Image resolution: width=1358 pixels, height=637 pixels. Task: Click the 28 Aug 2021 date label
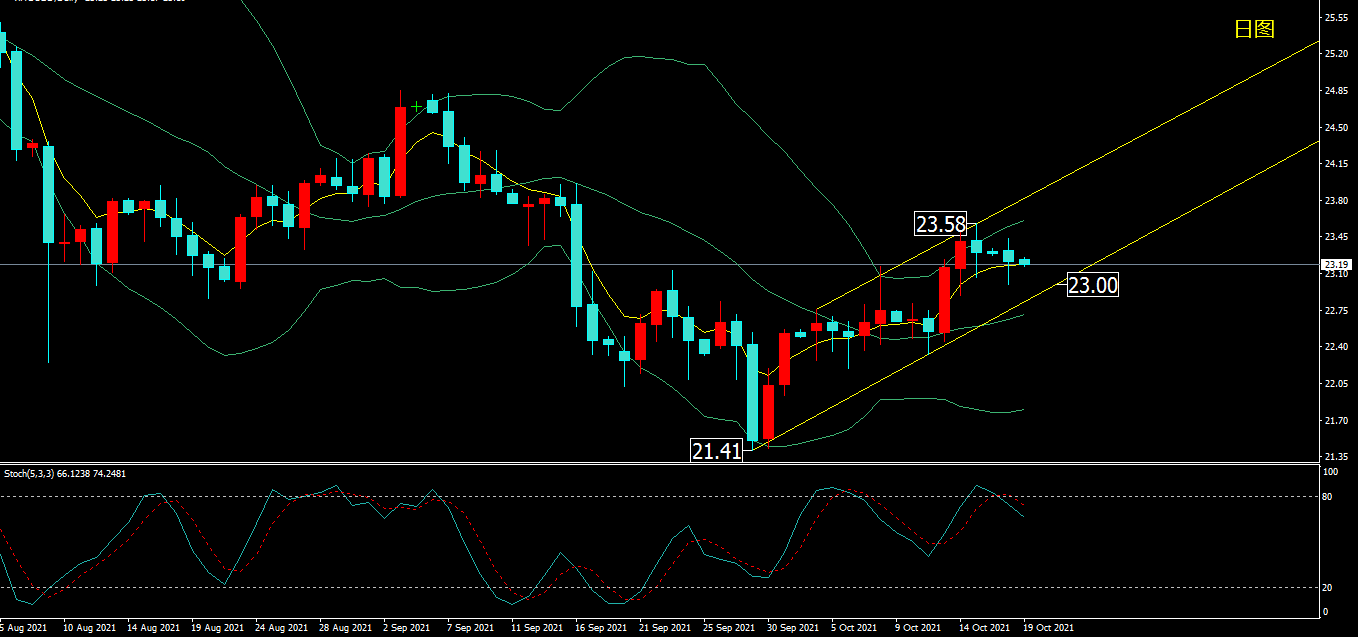pyautogui.click(x=346, y=628)
